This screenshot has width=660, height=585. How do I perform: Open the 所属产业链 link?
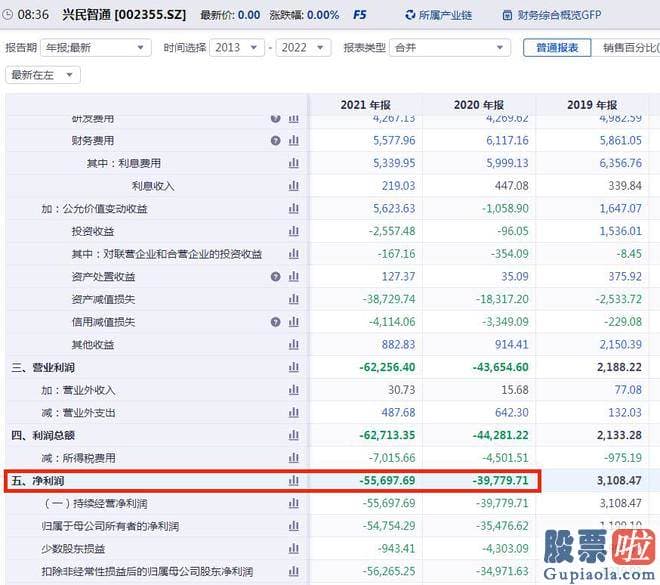point(445,15)
